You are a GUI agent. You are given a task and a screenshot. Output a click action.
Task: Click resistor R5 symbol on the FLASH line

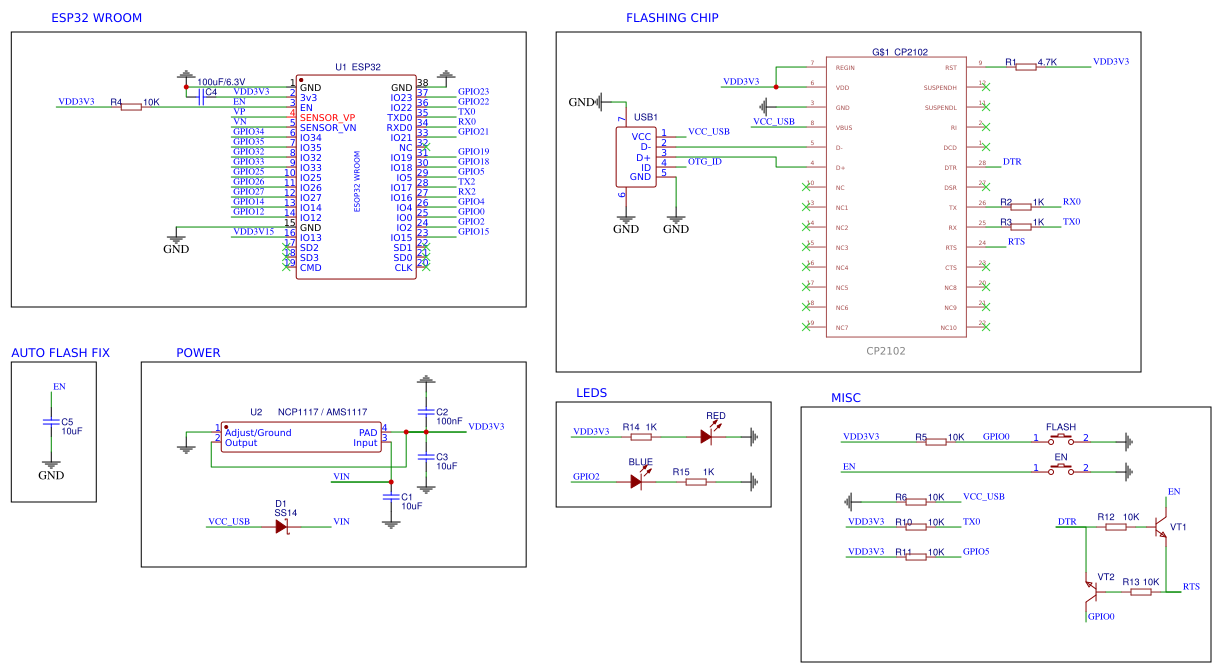935,441
